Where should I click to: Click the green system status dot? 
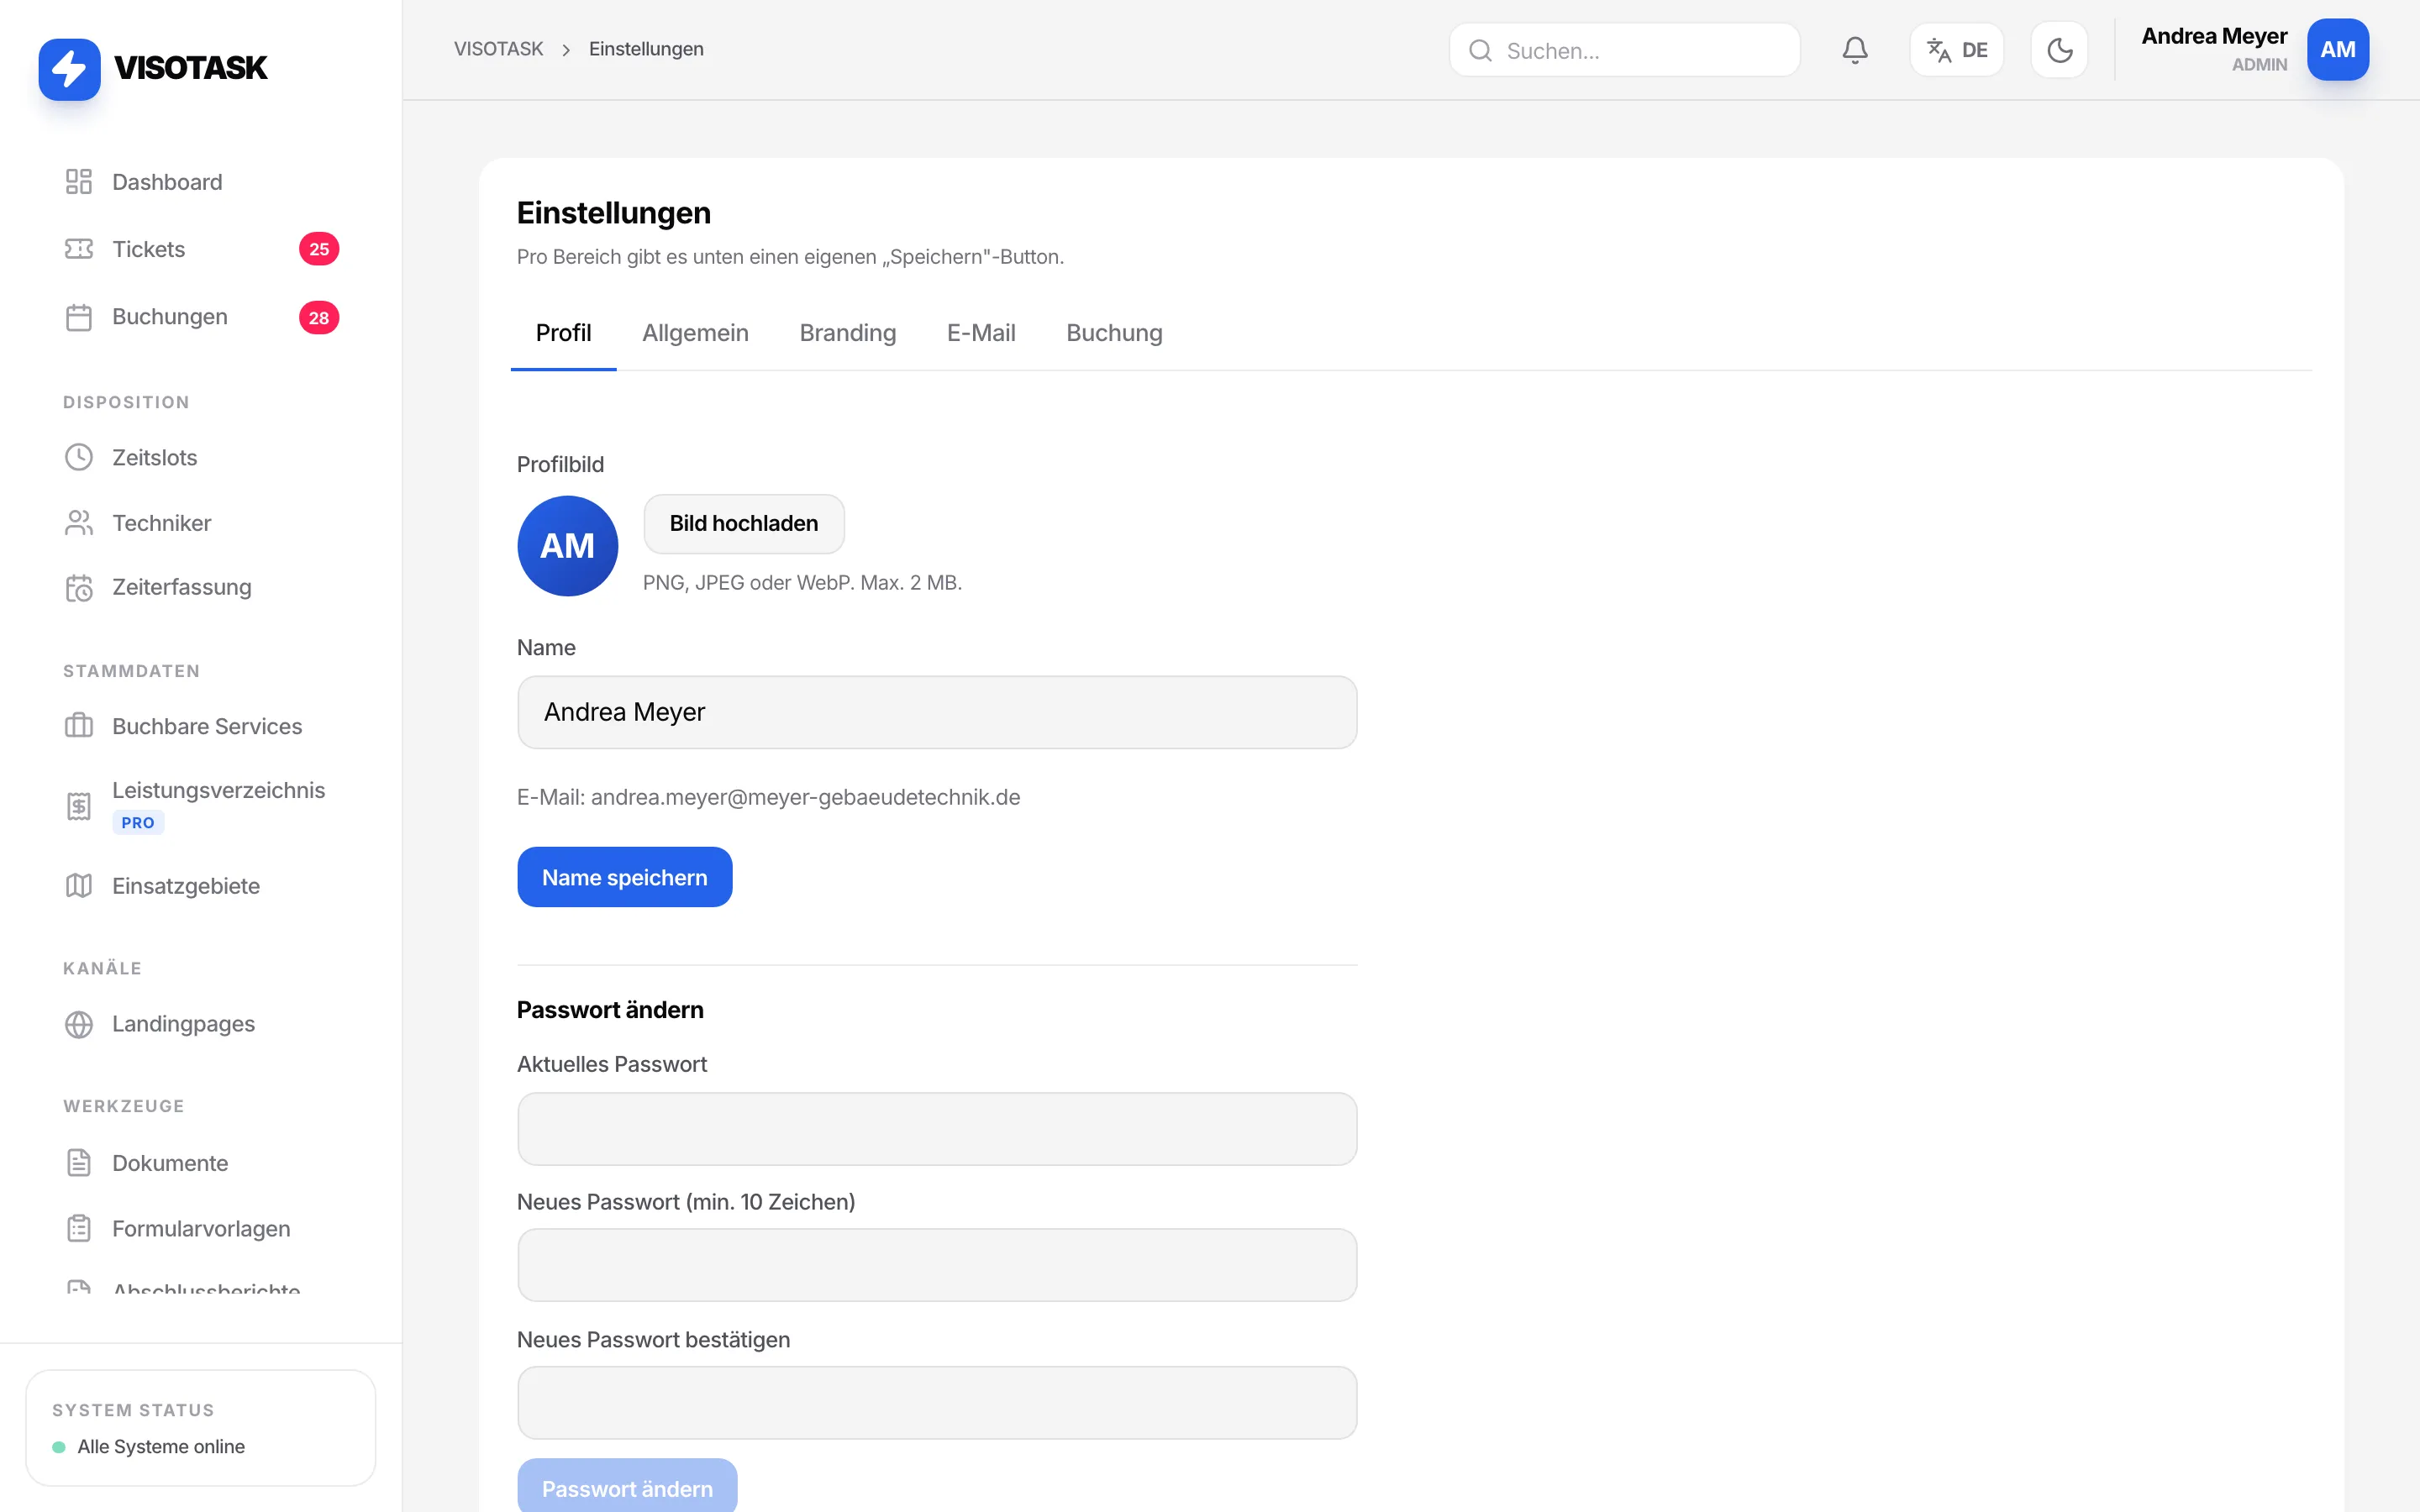pos(59,1447)
